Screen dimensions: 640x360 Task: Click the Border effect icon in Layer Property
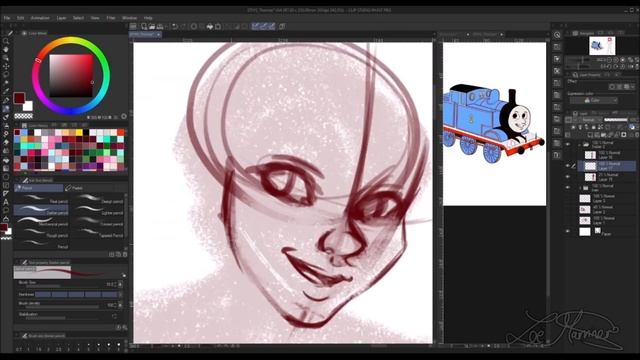pos(612,87)
